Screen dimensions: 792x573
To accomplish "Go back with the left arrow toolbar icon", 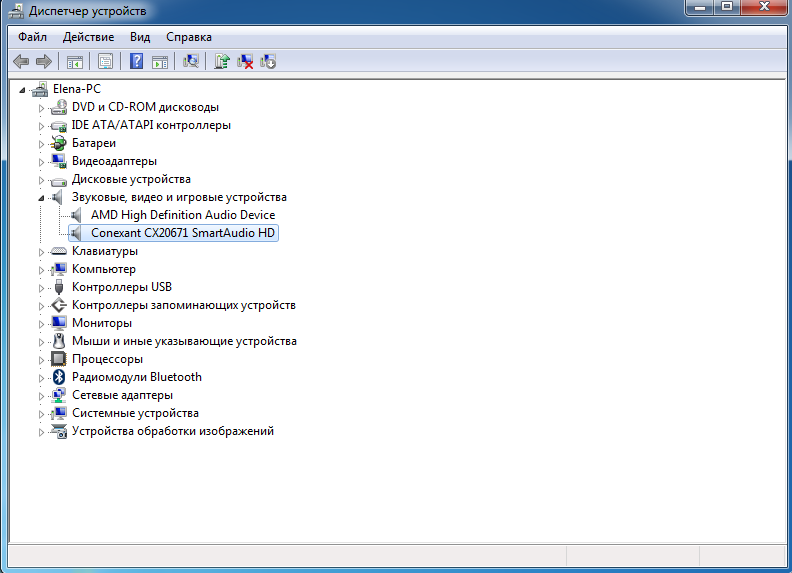I will pyautogui.click(x=21, y=62).
